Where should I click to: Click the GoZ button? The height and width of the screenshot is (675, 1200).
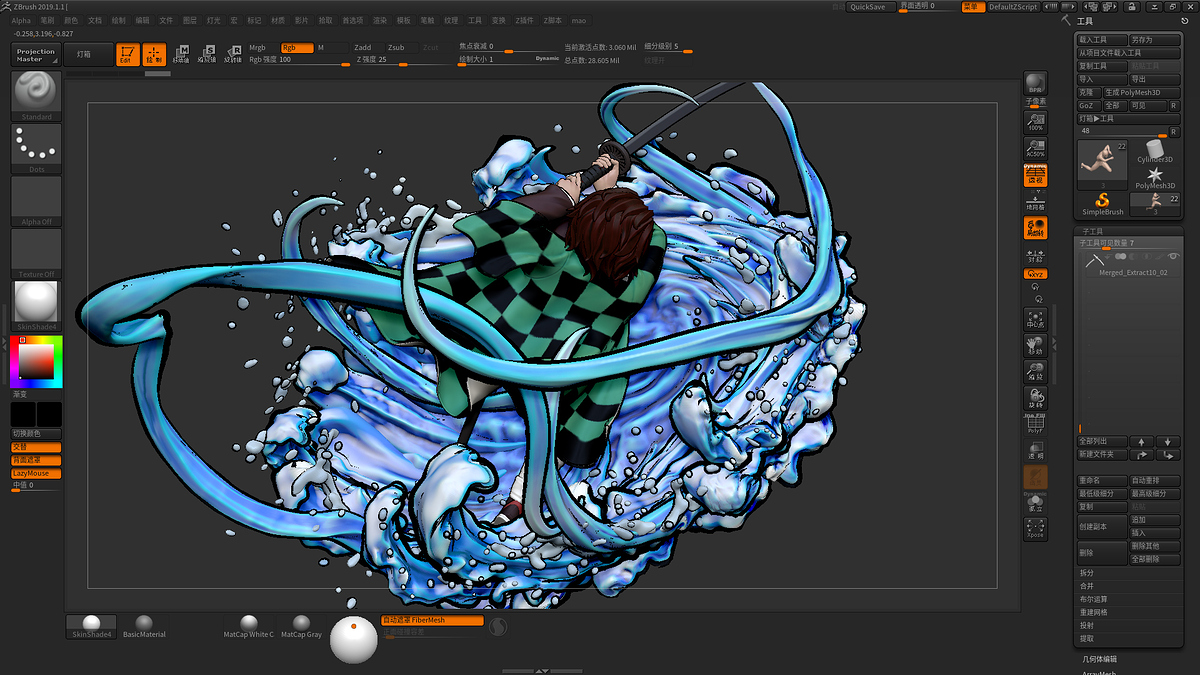[x=1088, y=105]
